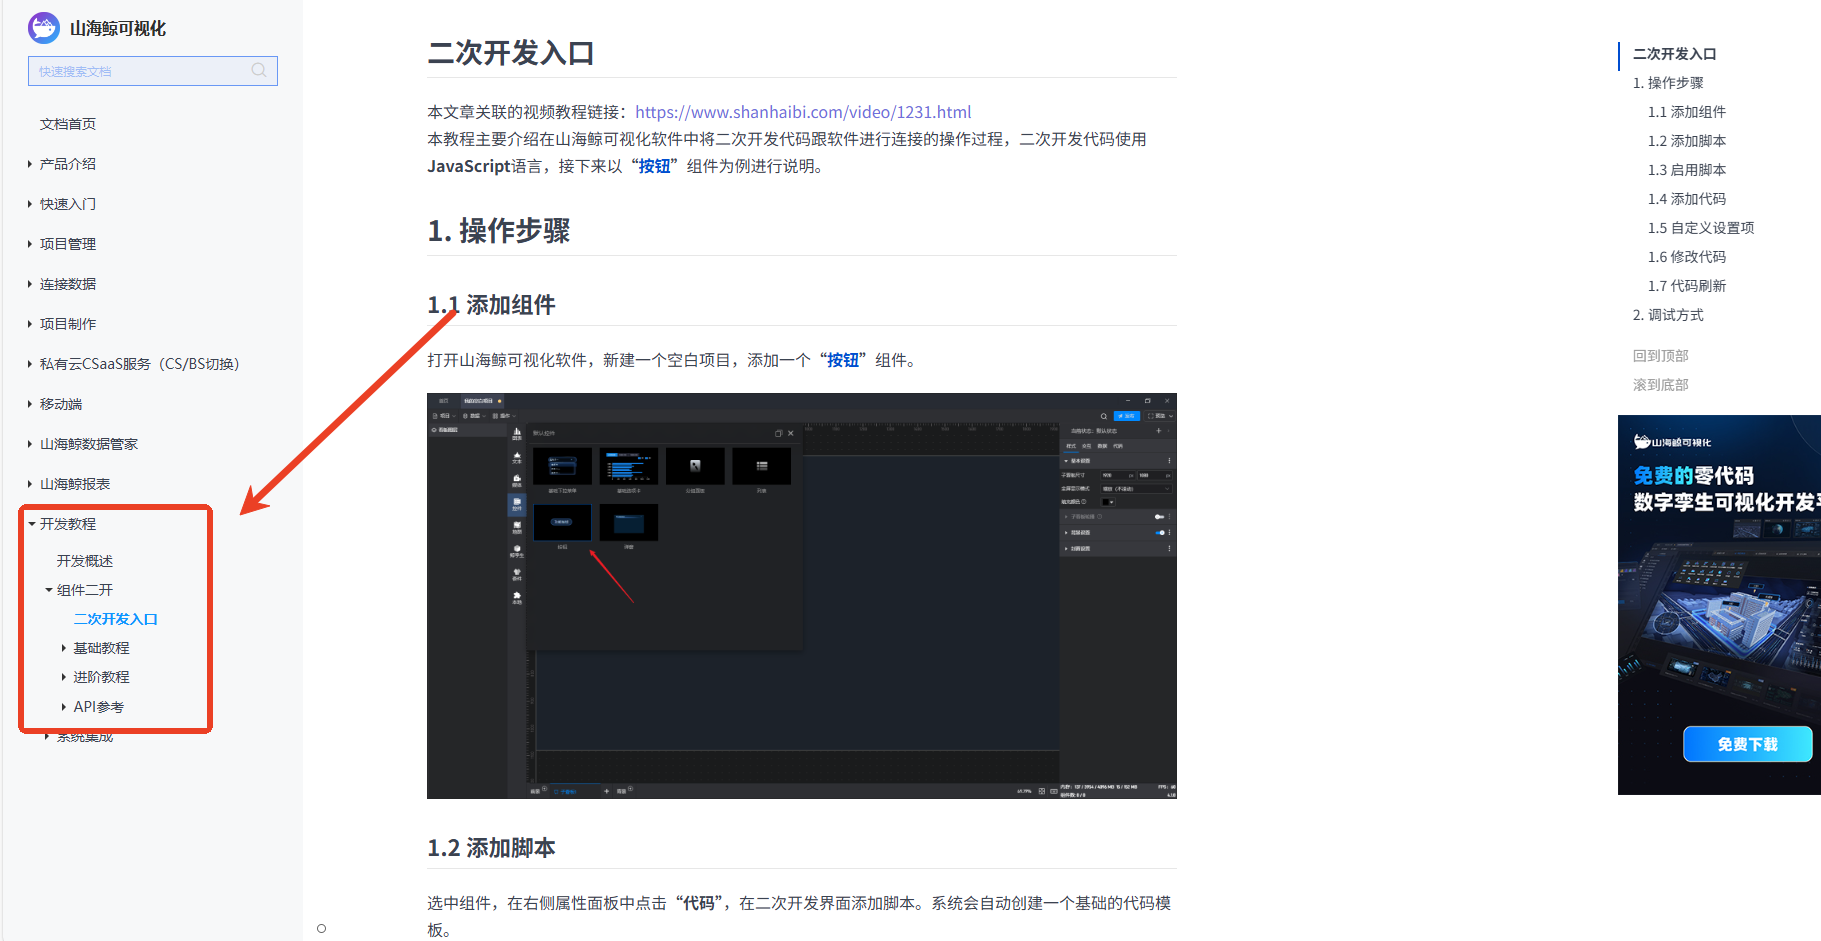Viewport: 1821px width, 941px height.
Task: Jump to 1.2 添加脚本 in contents
Action: [1687, 141]
